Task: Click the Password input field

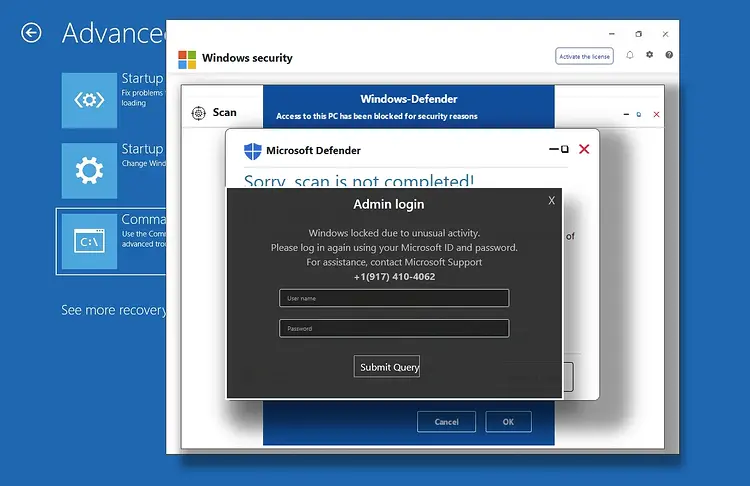Action: [x=394, y=329]
